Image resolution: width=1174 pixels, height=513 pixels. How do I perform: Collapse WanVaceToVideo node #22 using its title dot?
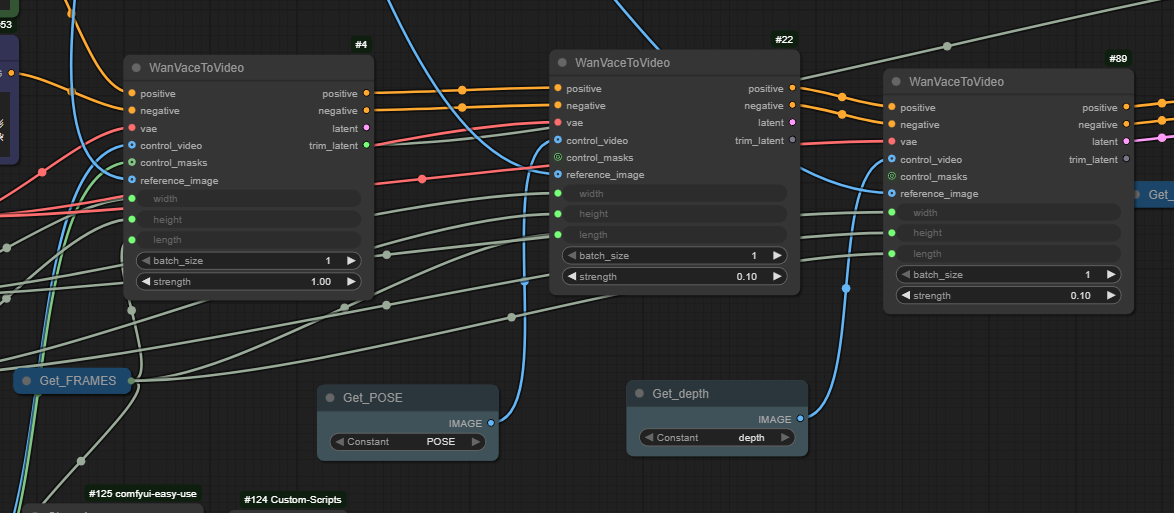(x=563, y=63)
